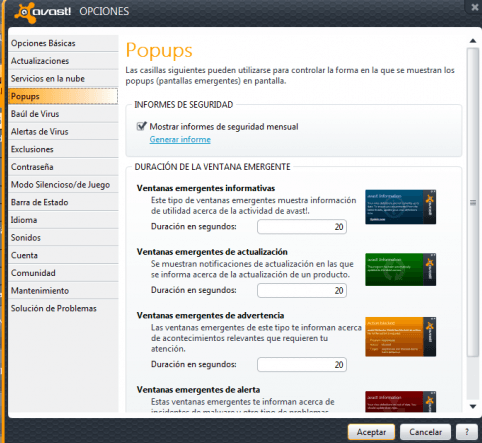Open Cuenta settings
482x443 pixels.
63,255
